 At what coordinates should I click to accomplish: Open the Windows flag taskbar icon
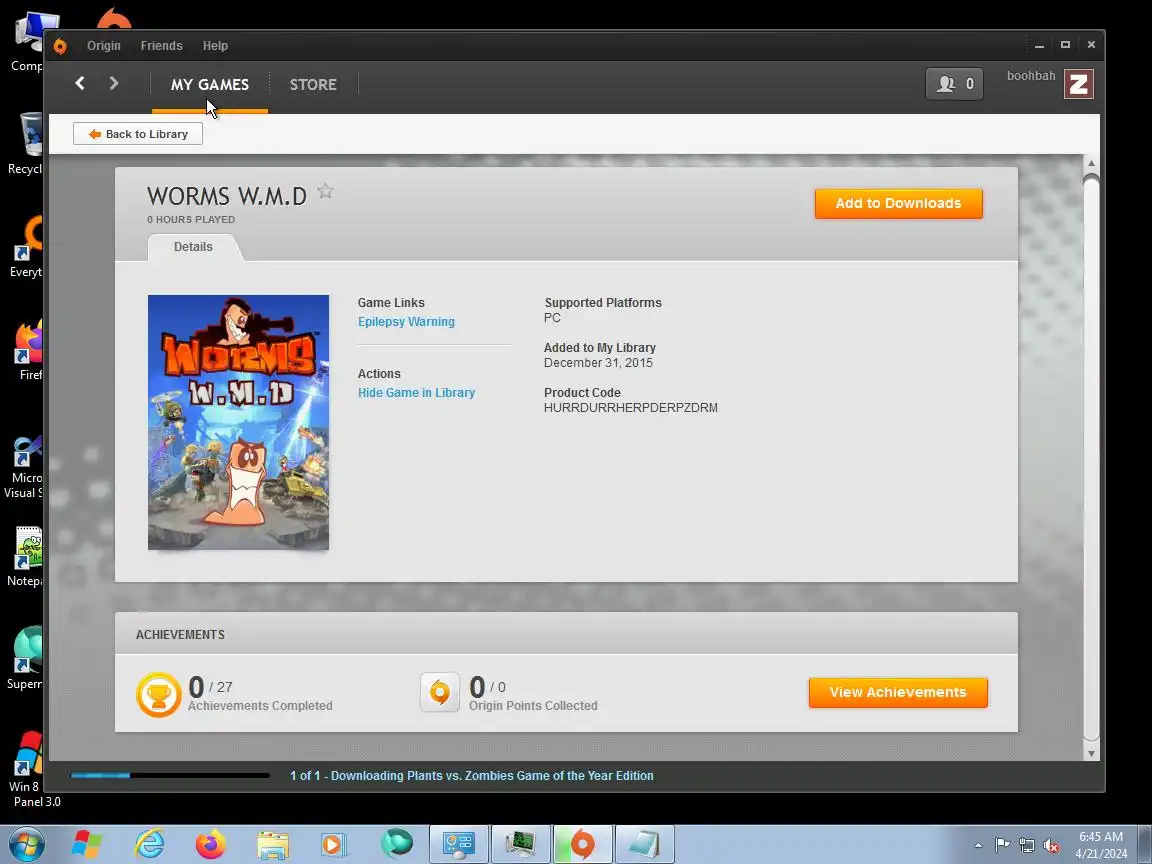coord(87,844)
